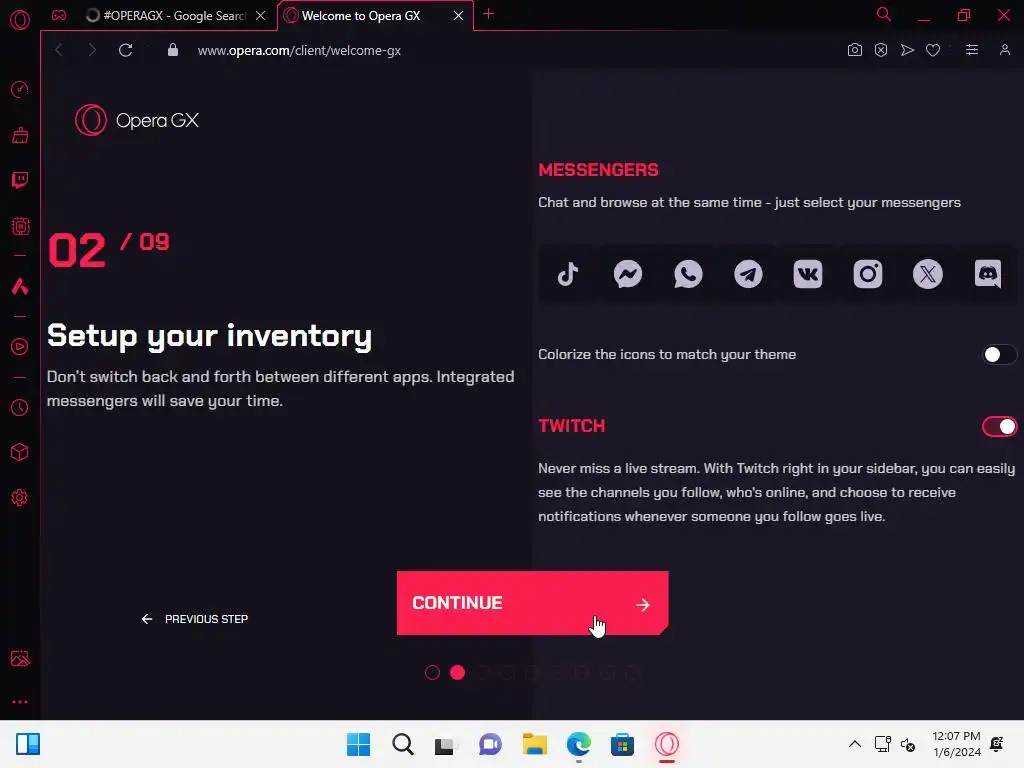This screenshot has height=768, width=1024.
Task: Turn off the Twitch toggle
Action: (999, 426)
